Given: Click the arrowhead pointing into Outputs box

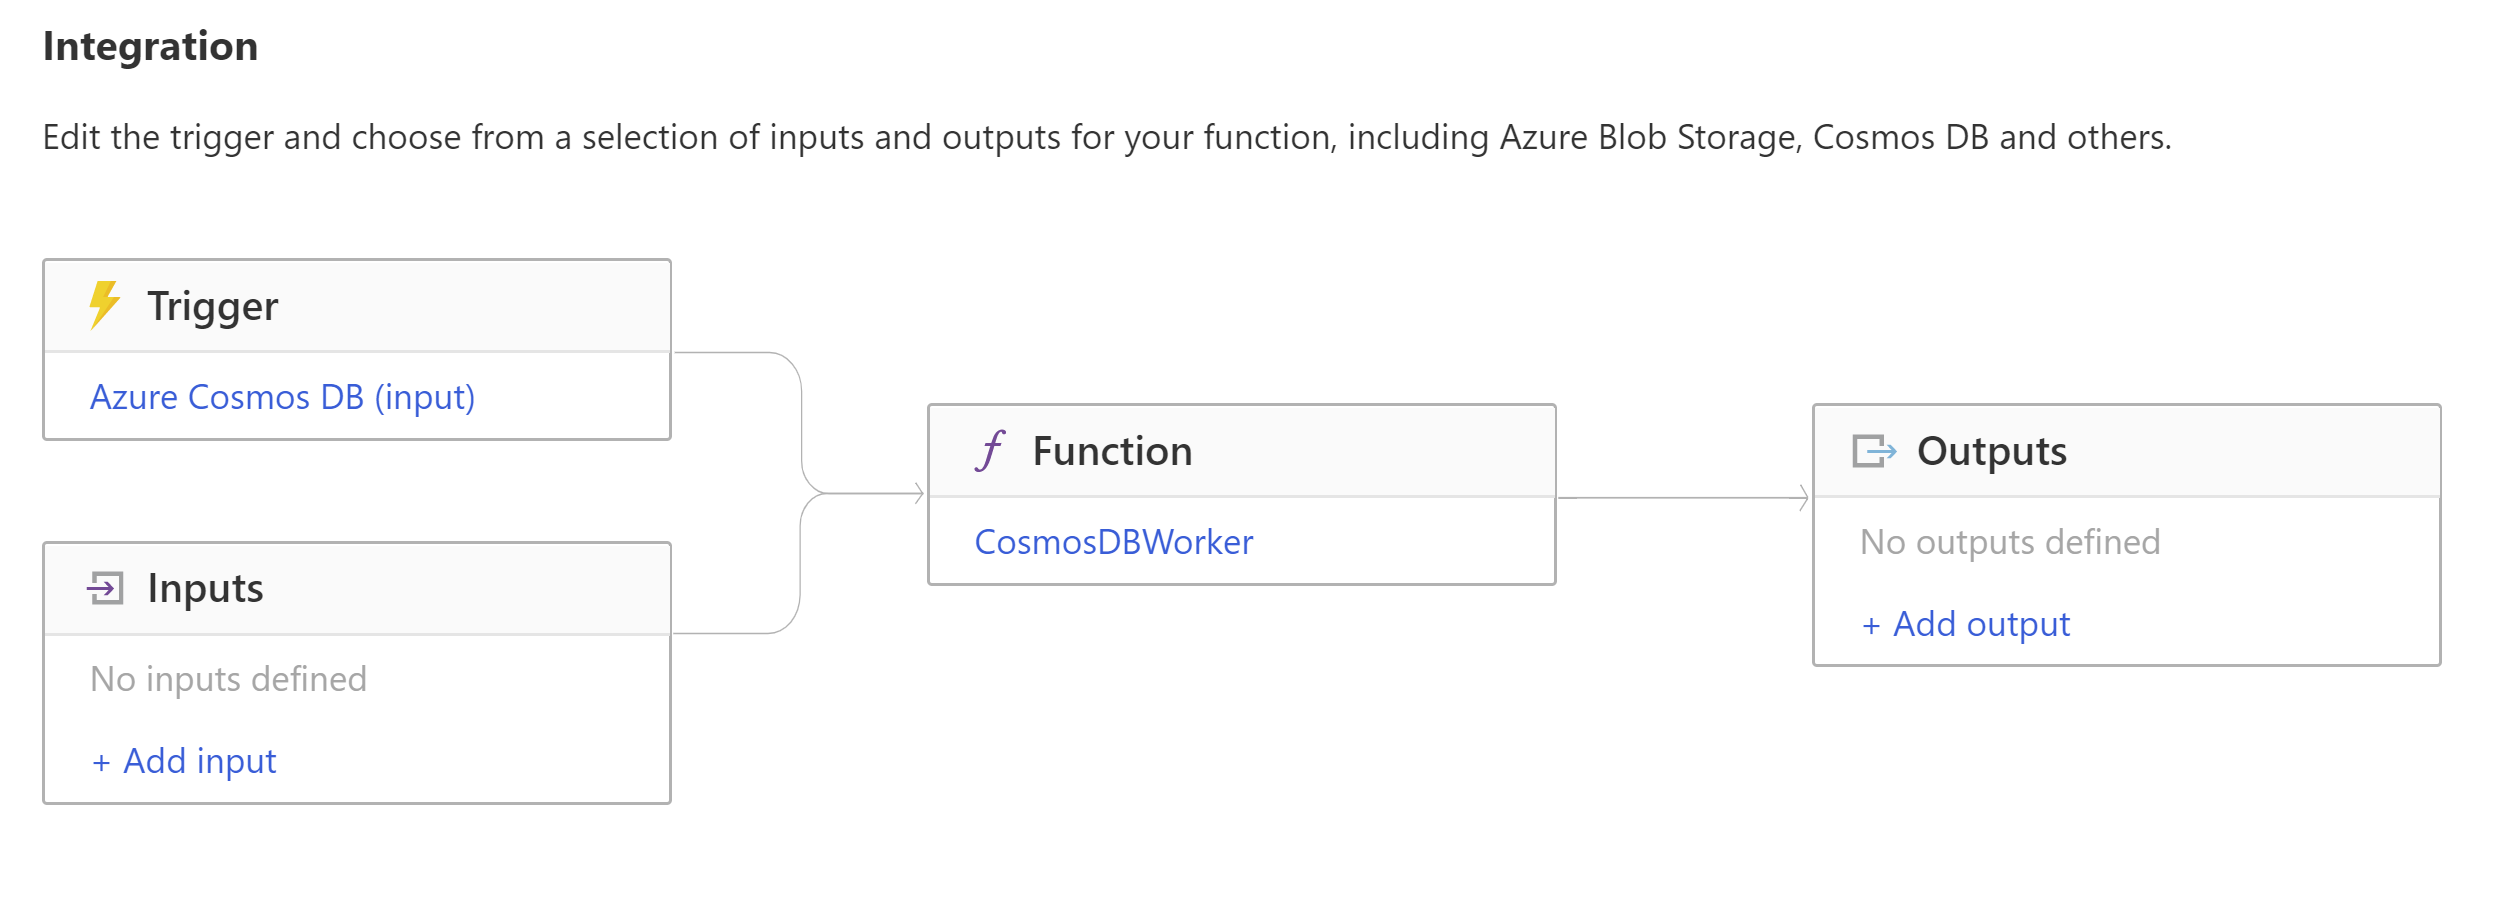Looking at the screenshot, I should click(1803, 498).
